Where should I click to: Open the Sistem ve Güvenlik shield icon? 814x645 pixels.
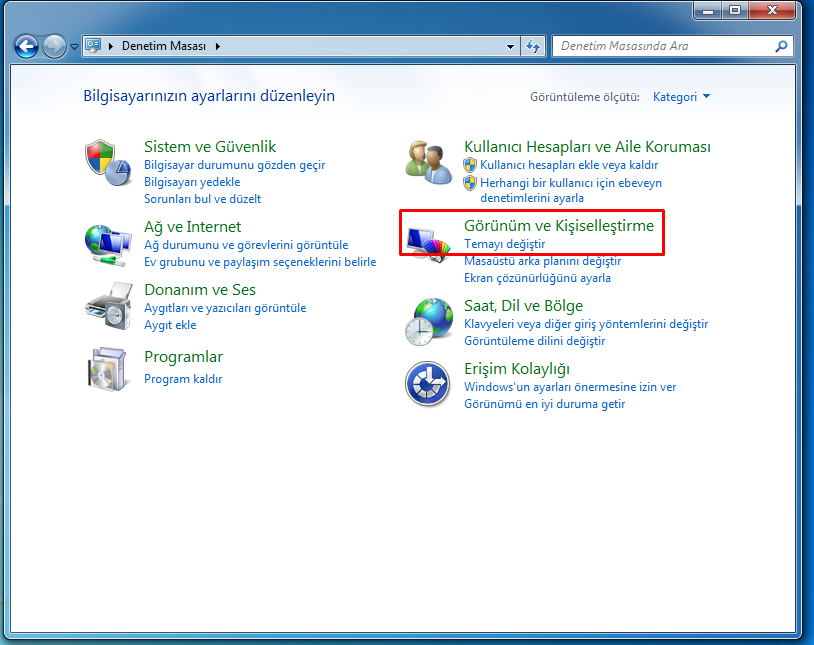(107, 163)
